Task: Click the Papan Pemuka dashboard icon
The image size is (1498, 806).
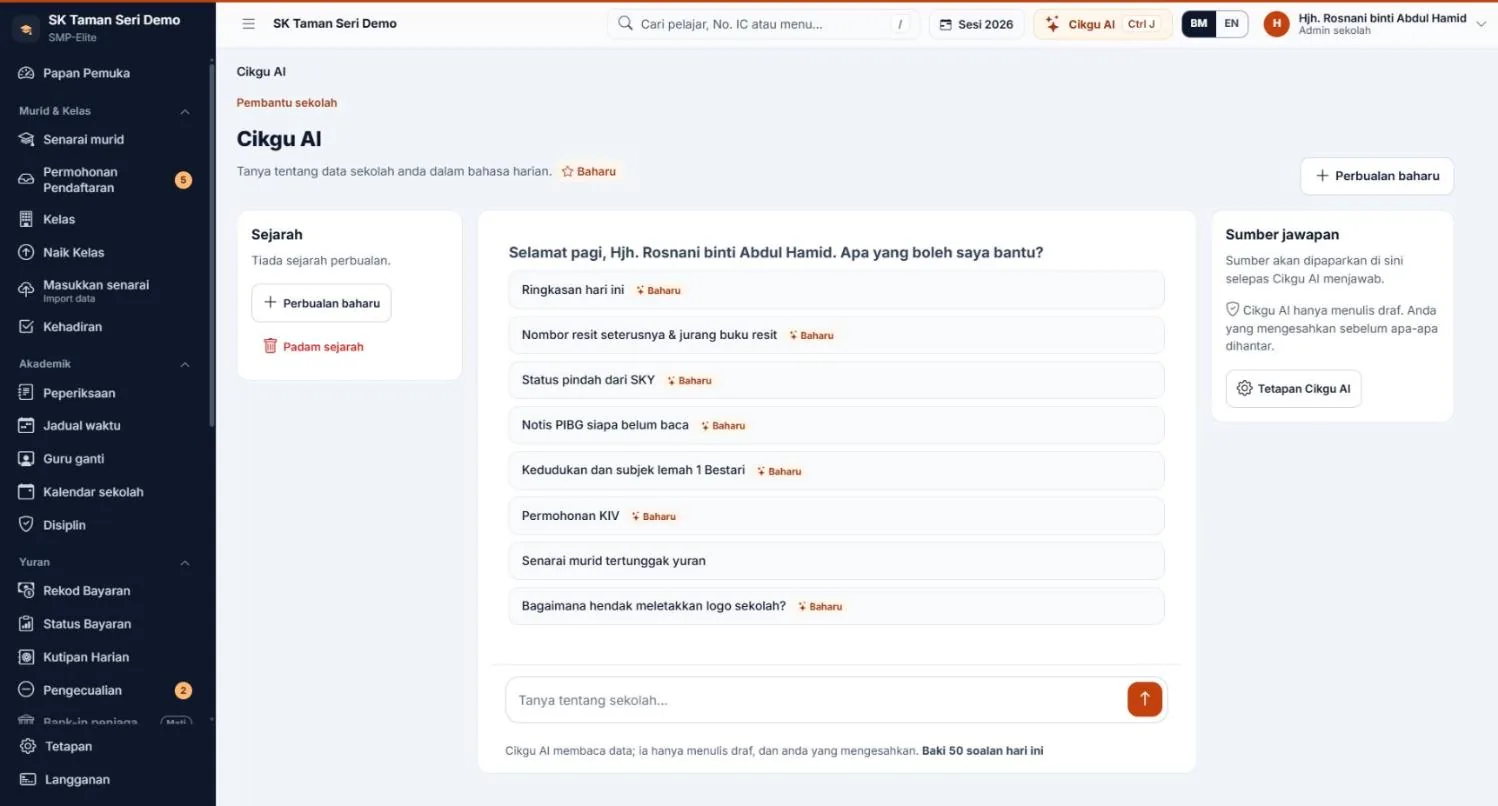Action: point(26,73)
